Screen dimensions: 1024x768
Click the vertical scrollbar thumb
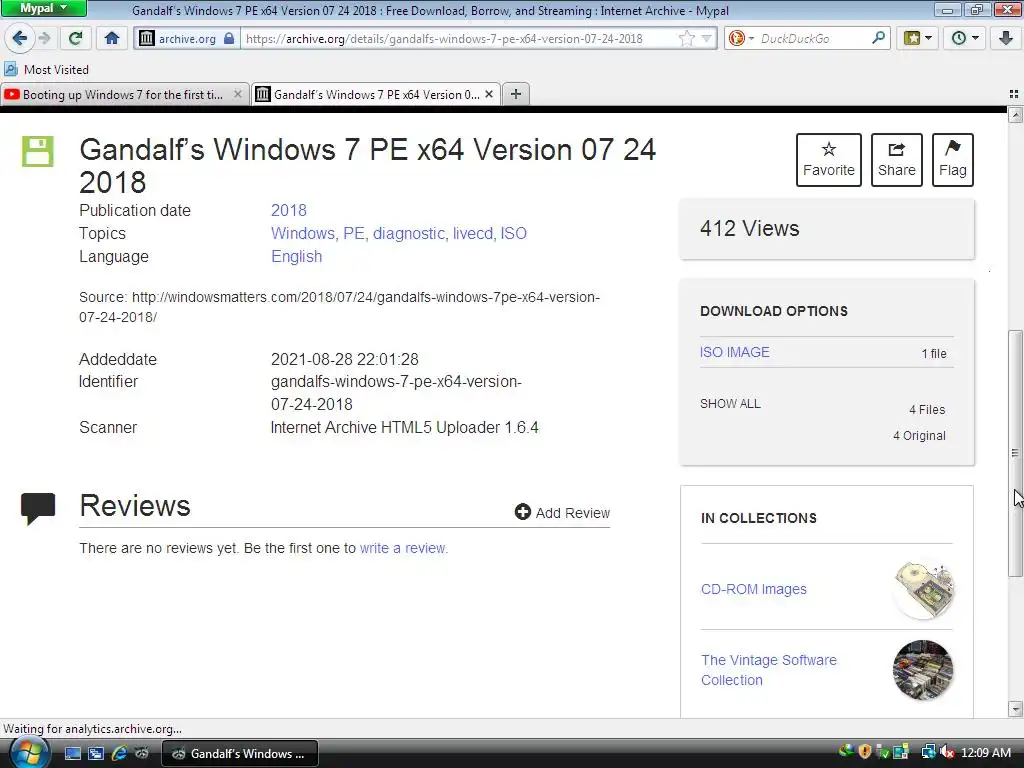pos(1015,453)
